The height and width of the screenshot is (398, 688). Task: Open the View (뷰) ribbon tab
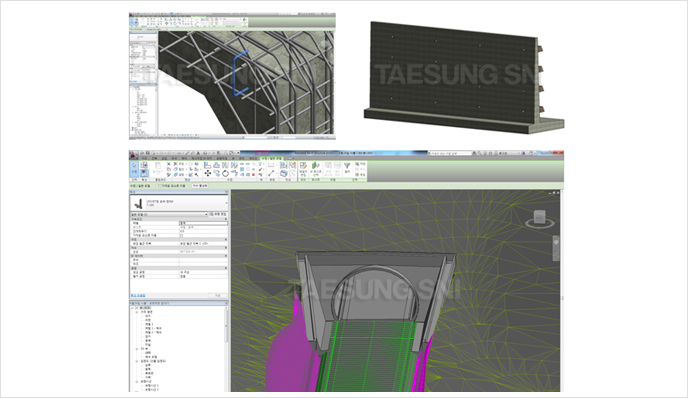click(x=233, y=158)
